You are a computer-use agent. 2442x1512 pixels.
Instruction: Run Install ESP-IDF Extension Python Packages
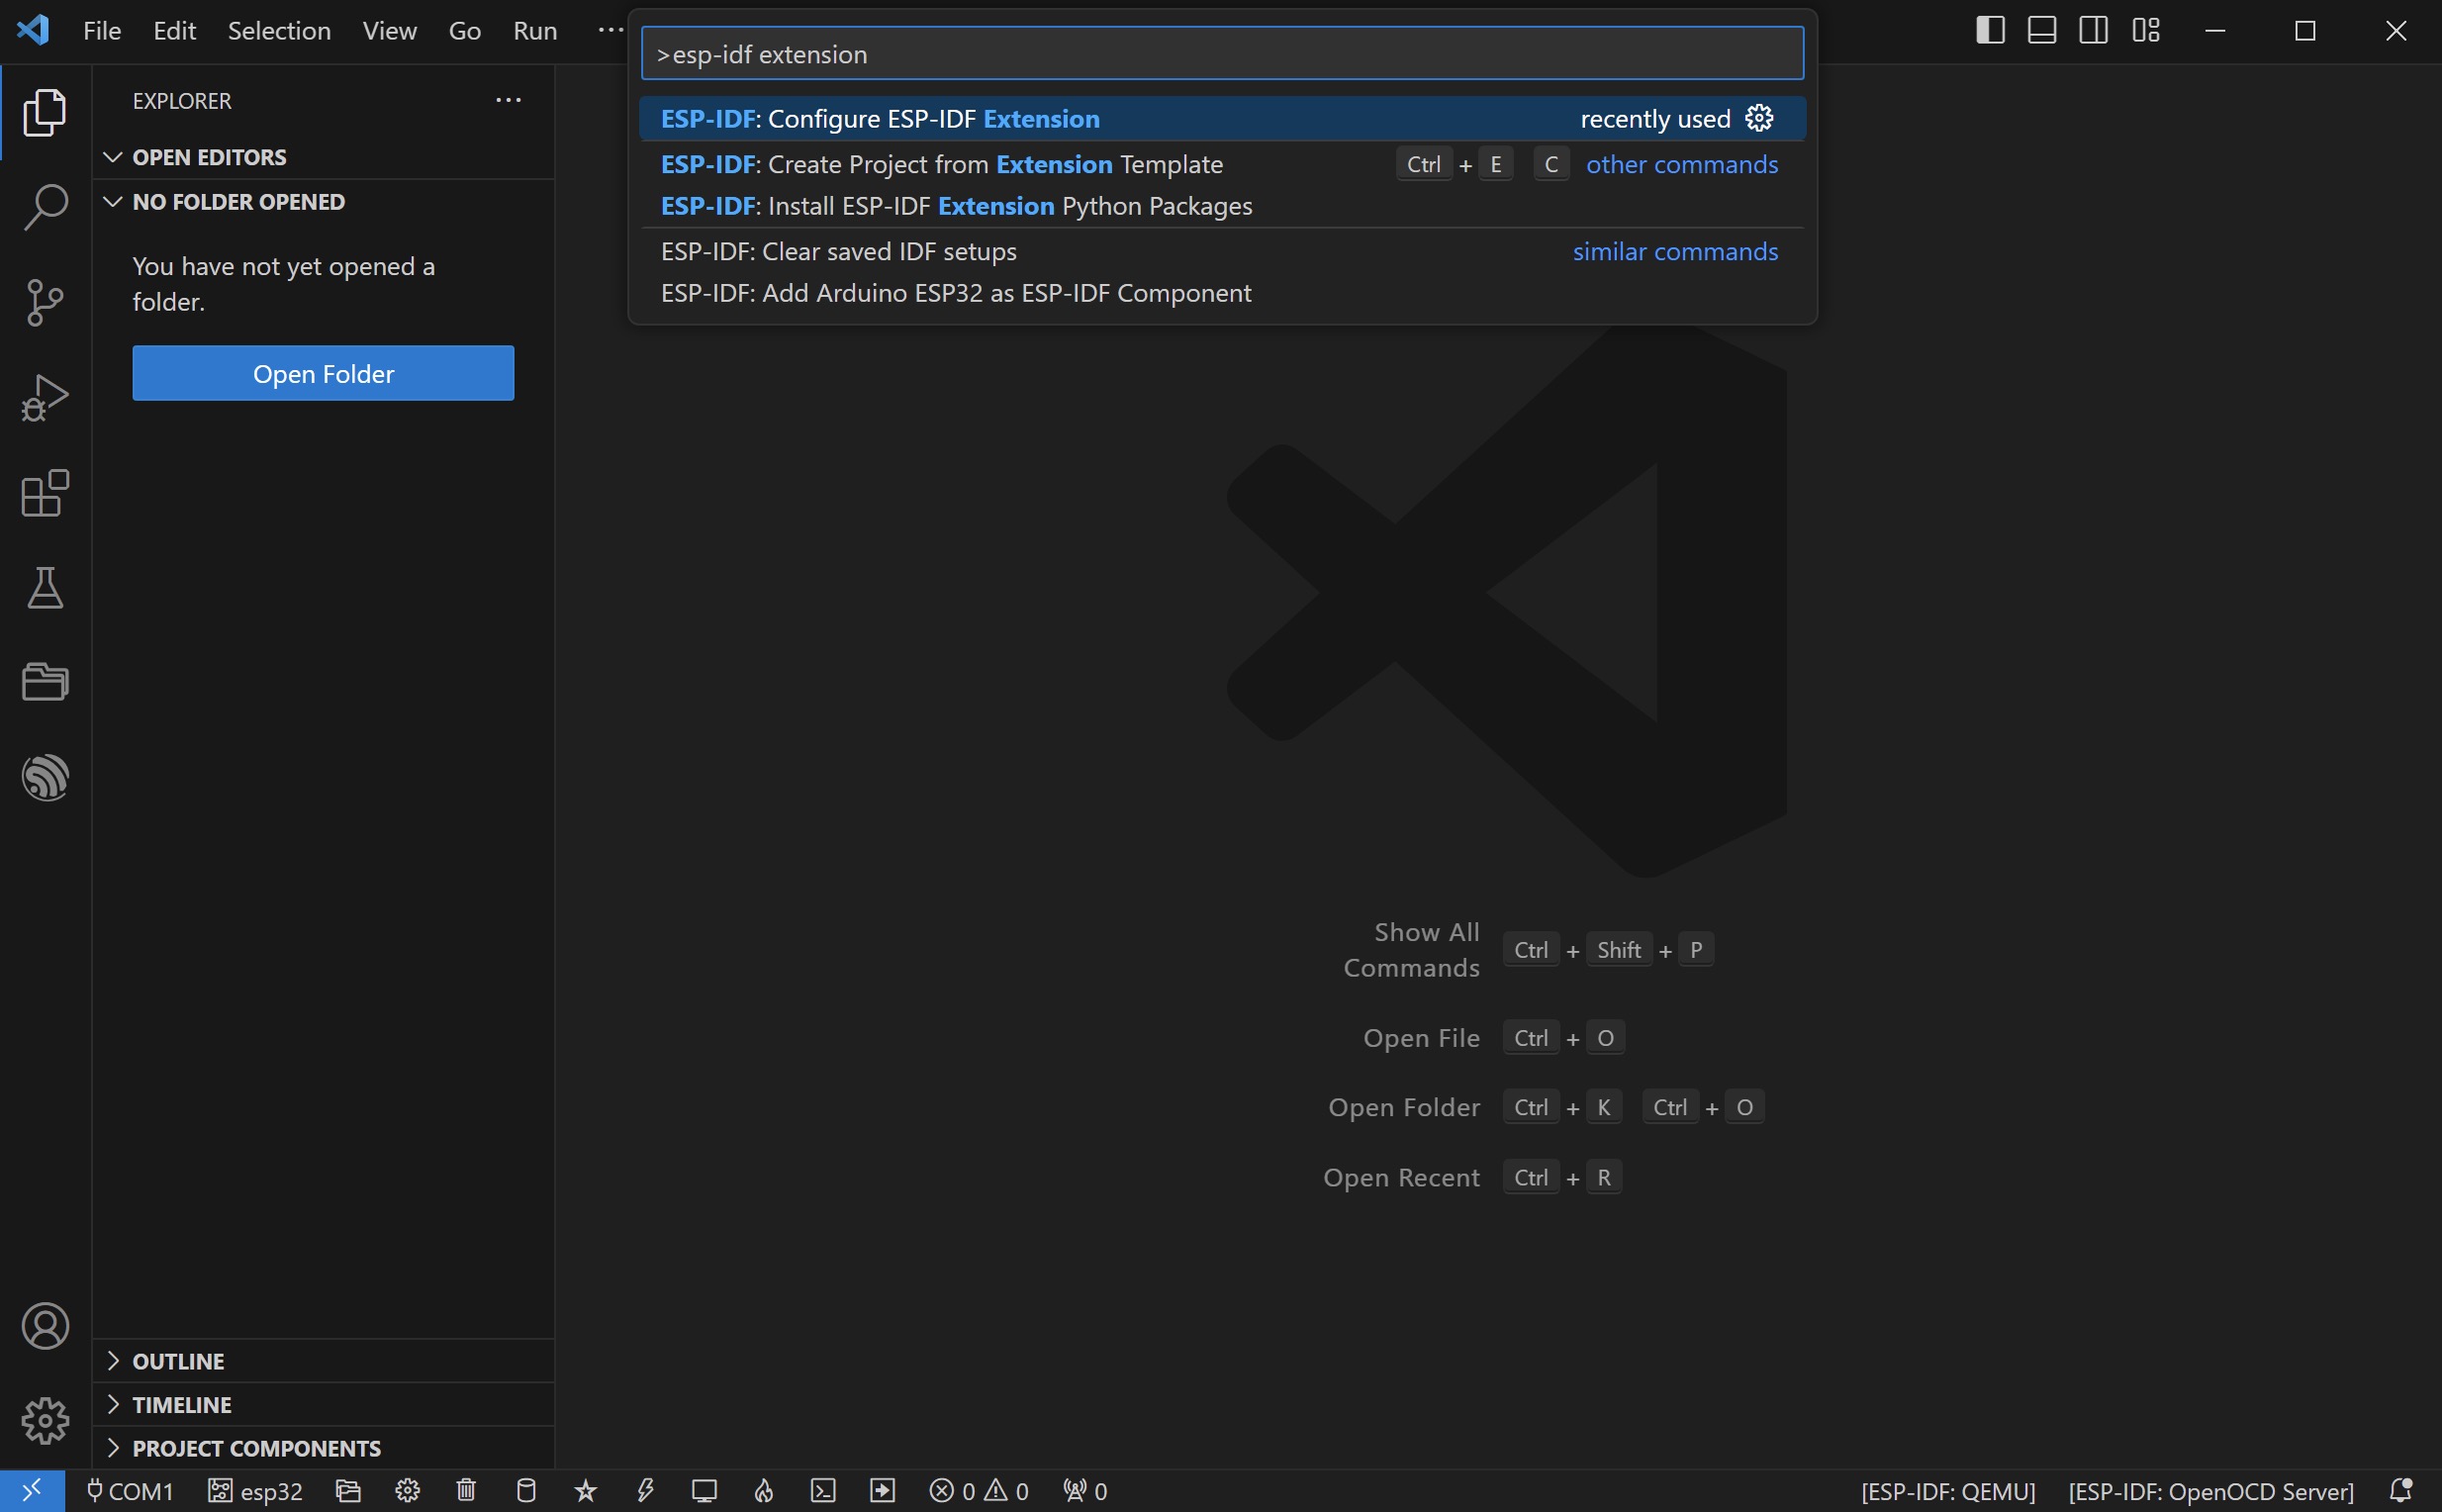pos(1222,206)
